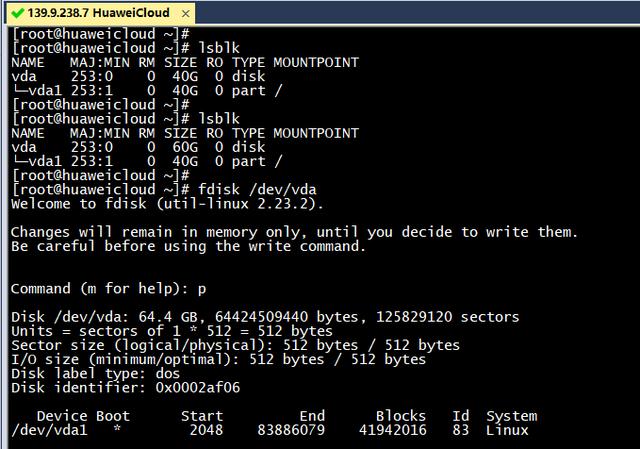Click the first lsblk command text
This screenshot has width=640, height=449.
219,48
